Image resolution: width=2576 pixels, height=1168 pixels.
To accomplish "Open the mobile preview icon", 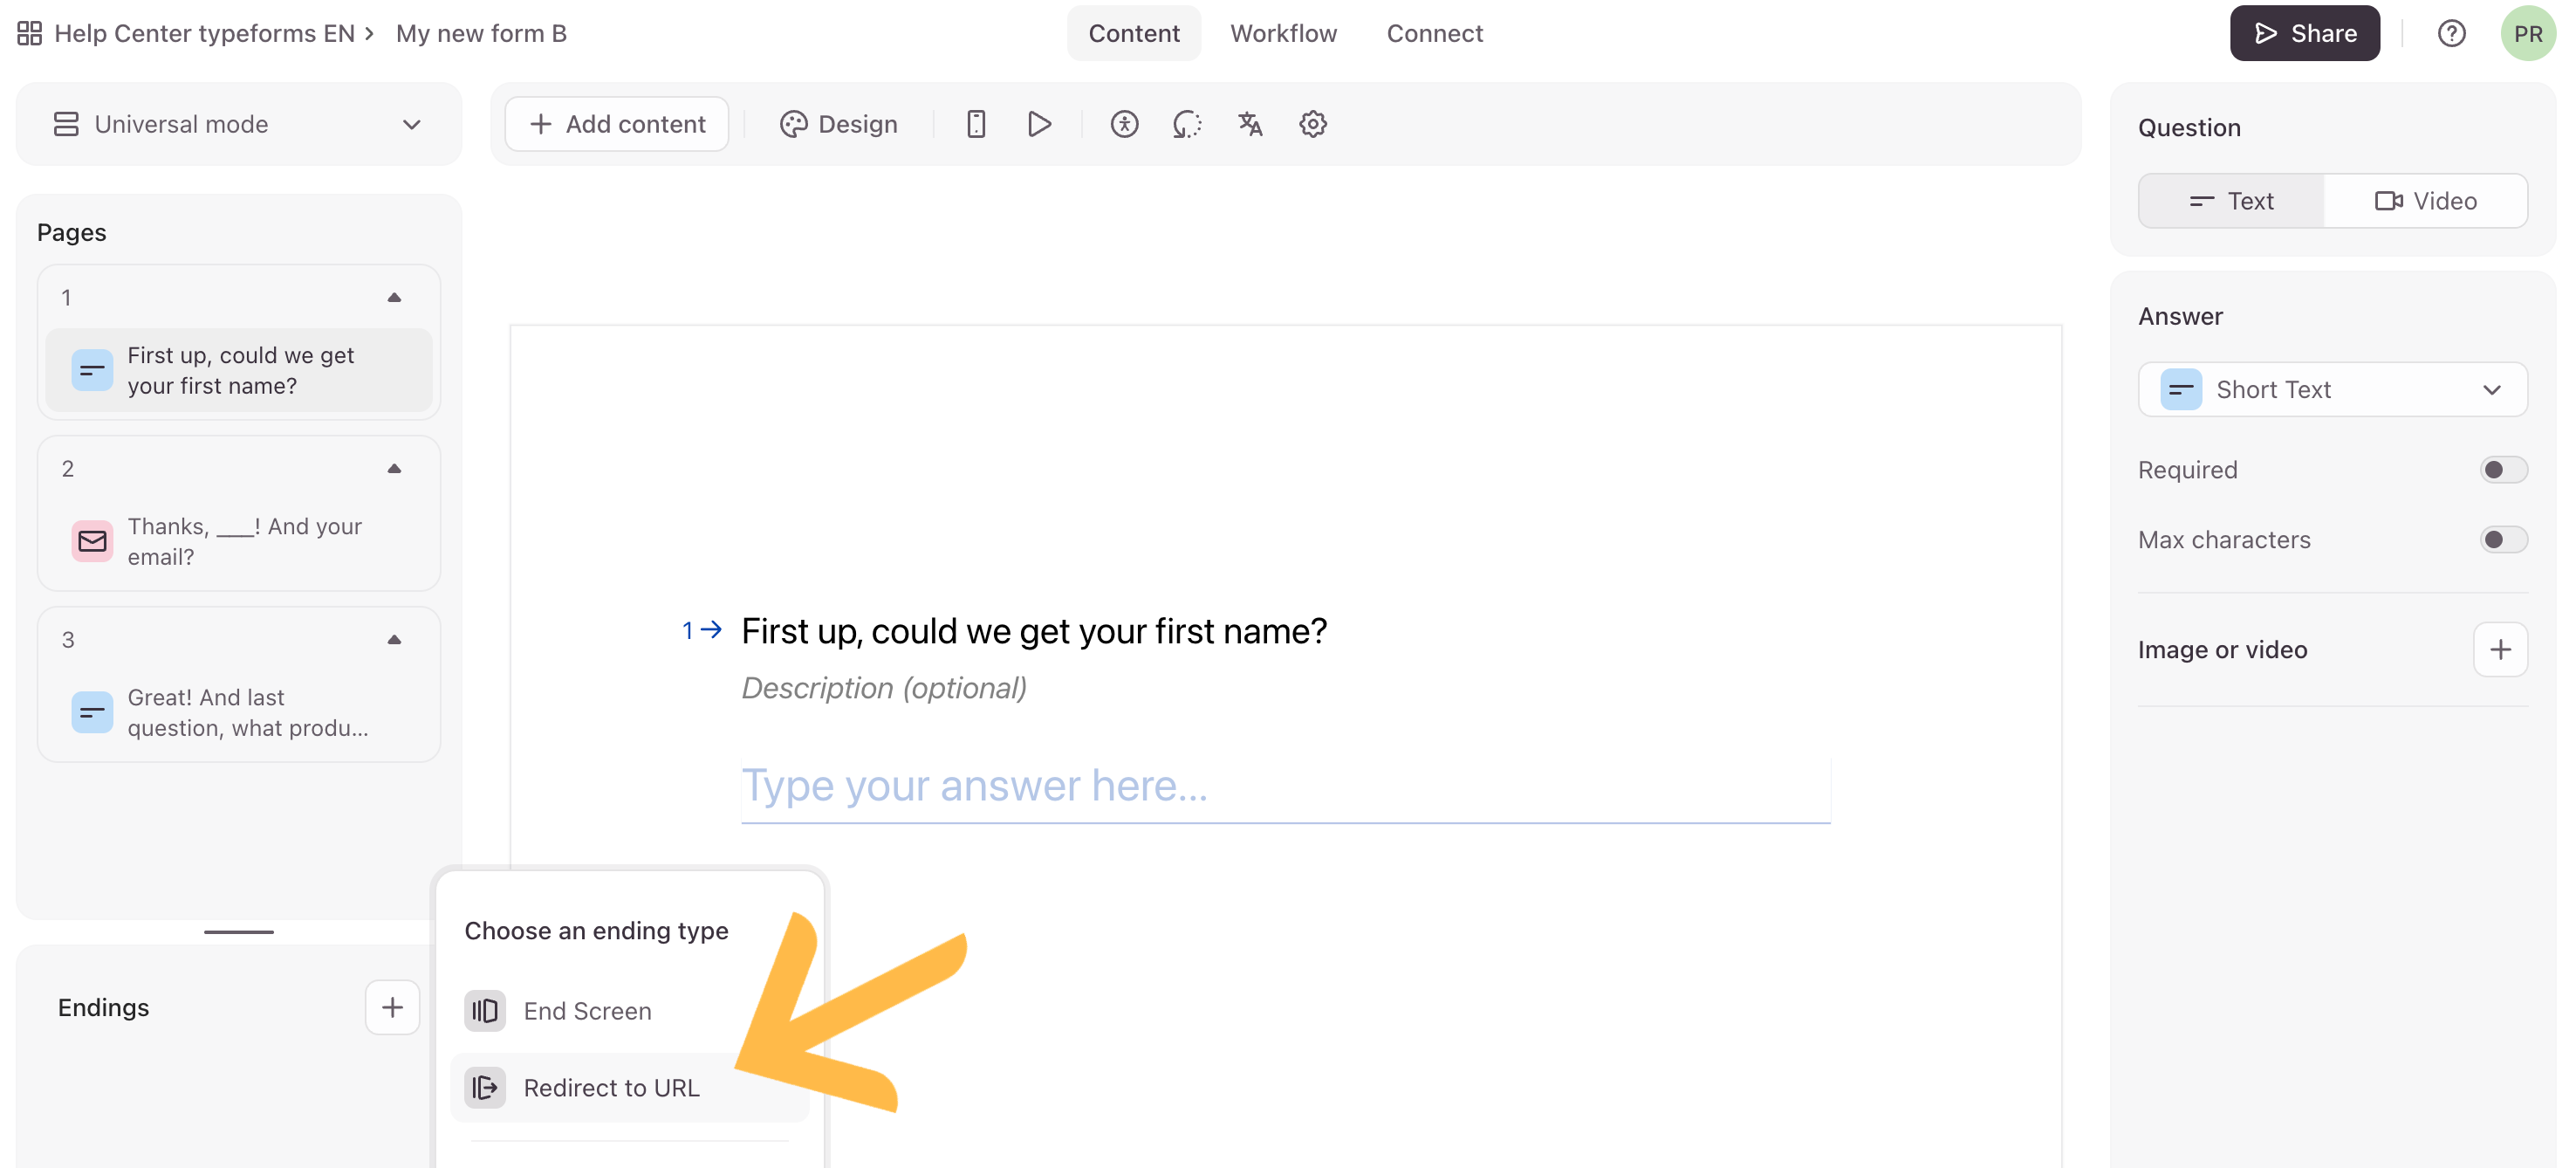I will pos(976,124).
